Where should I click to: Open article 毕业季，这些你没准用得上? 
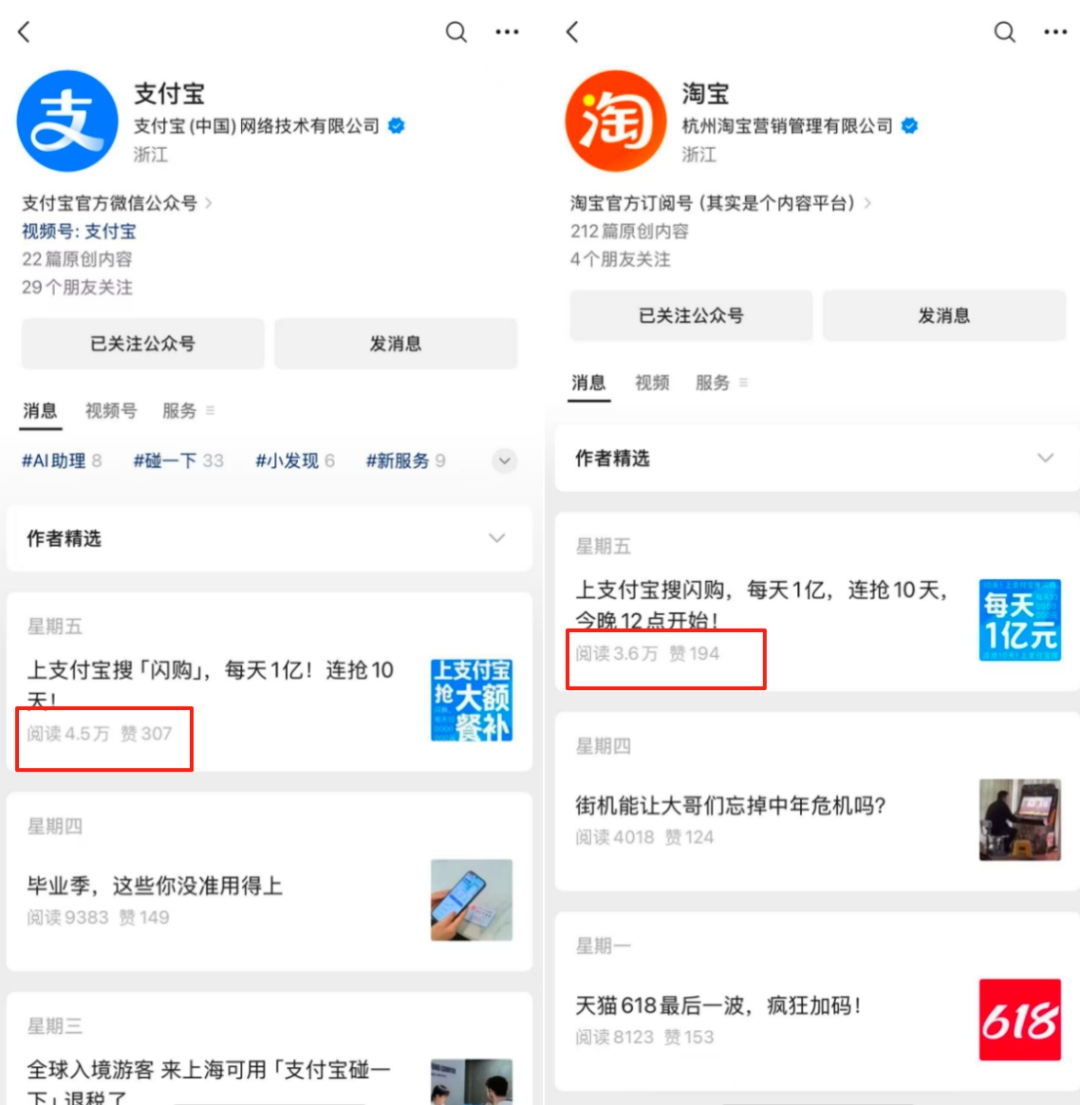pos(155,886)
